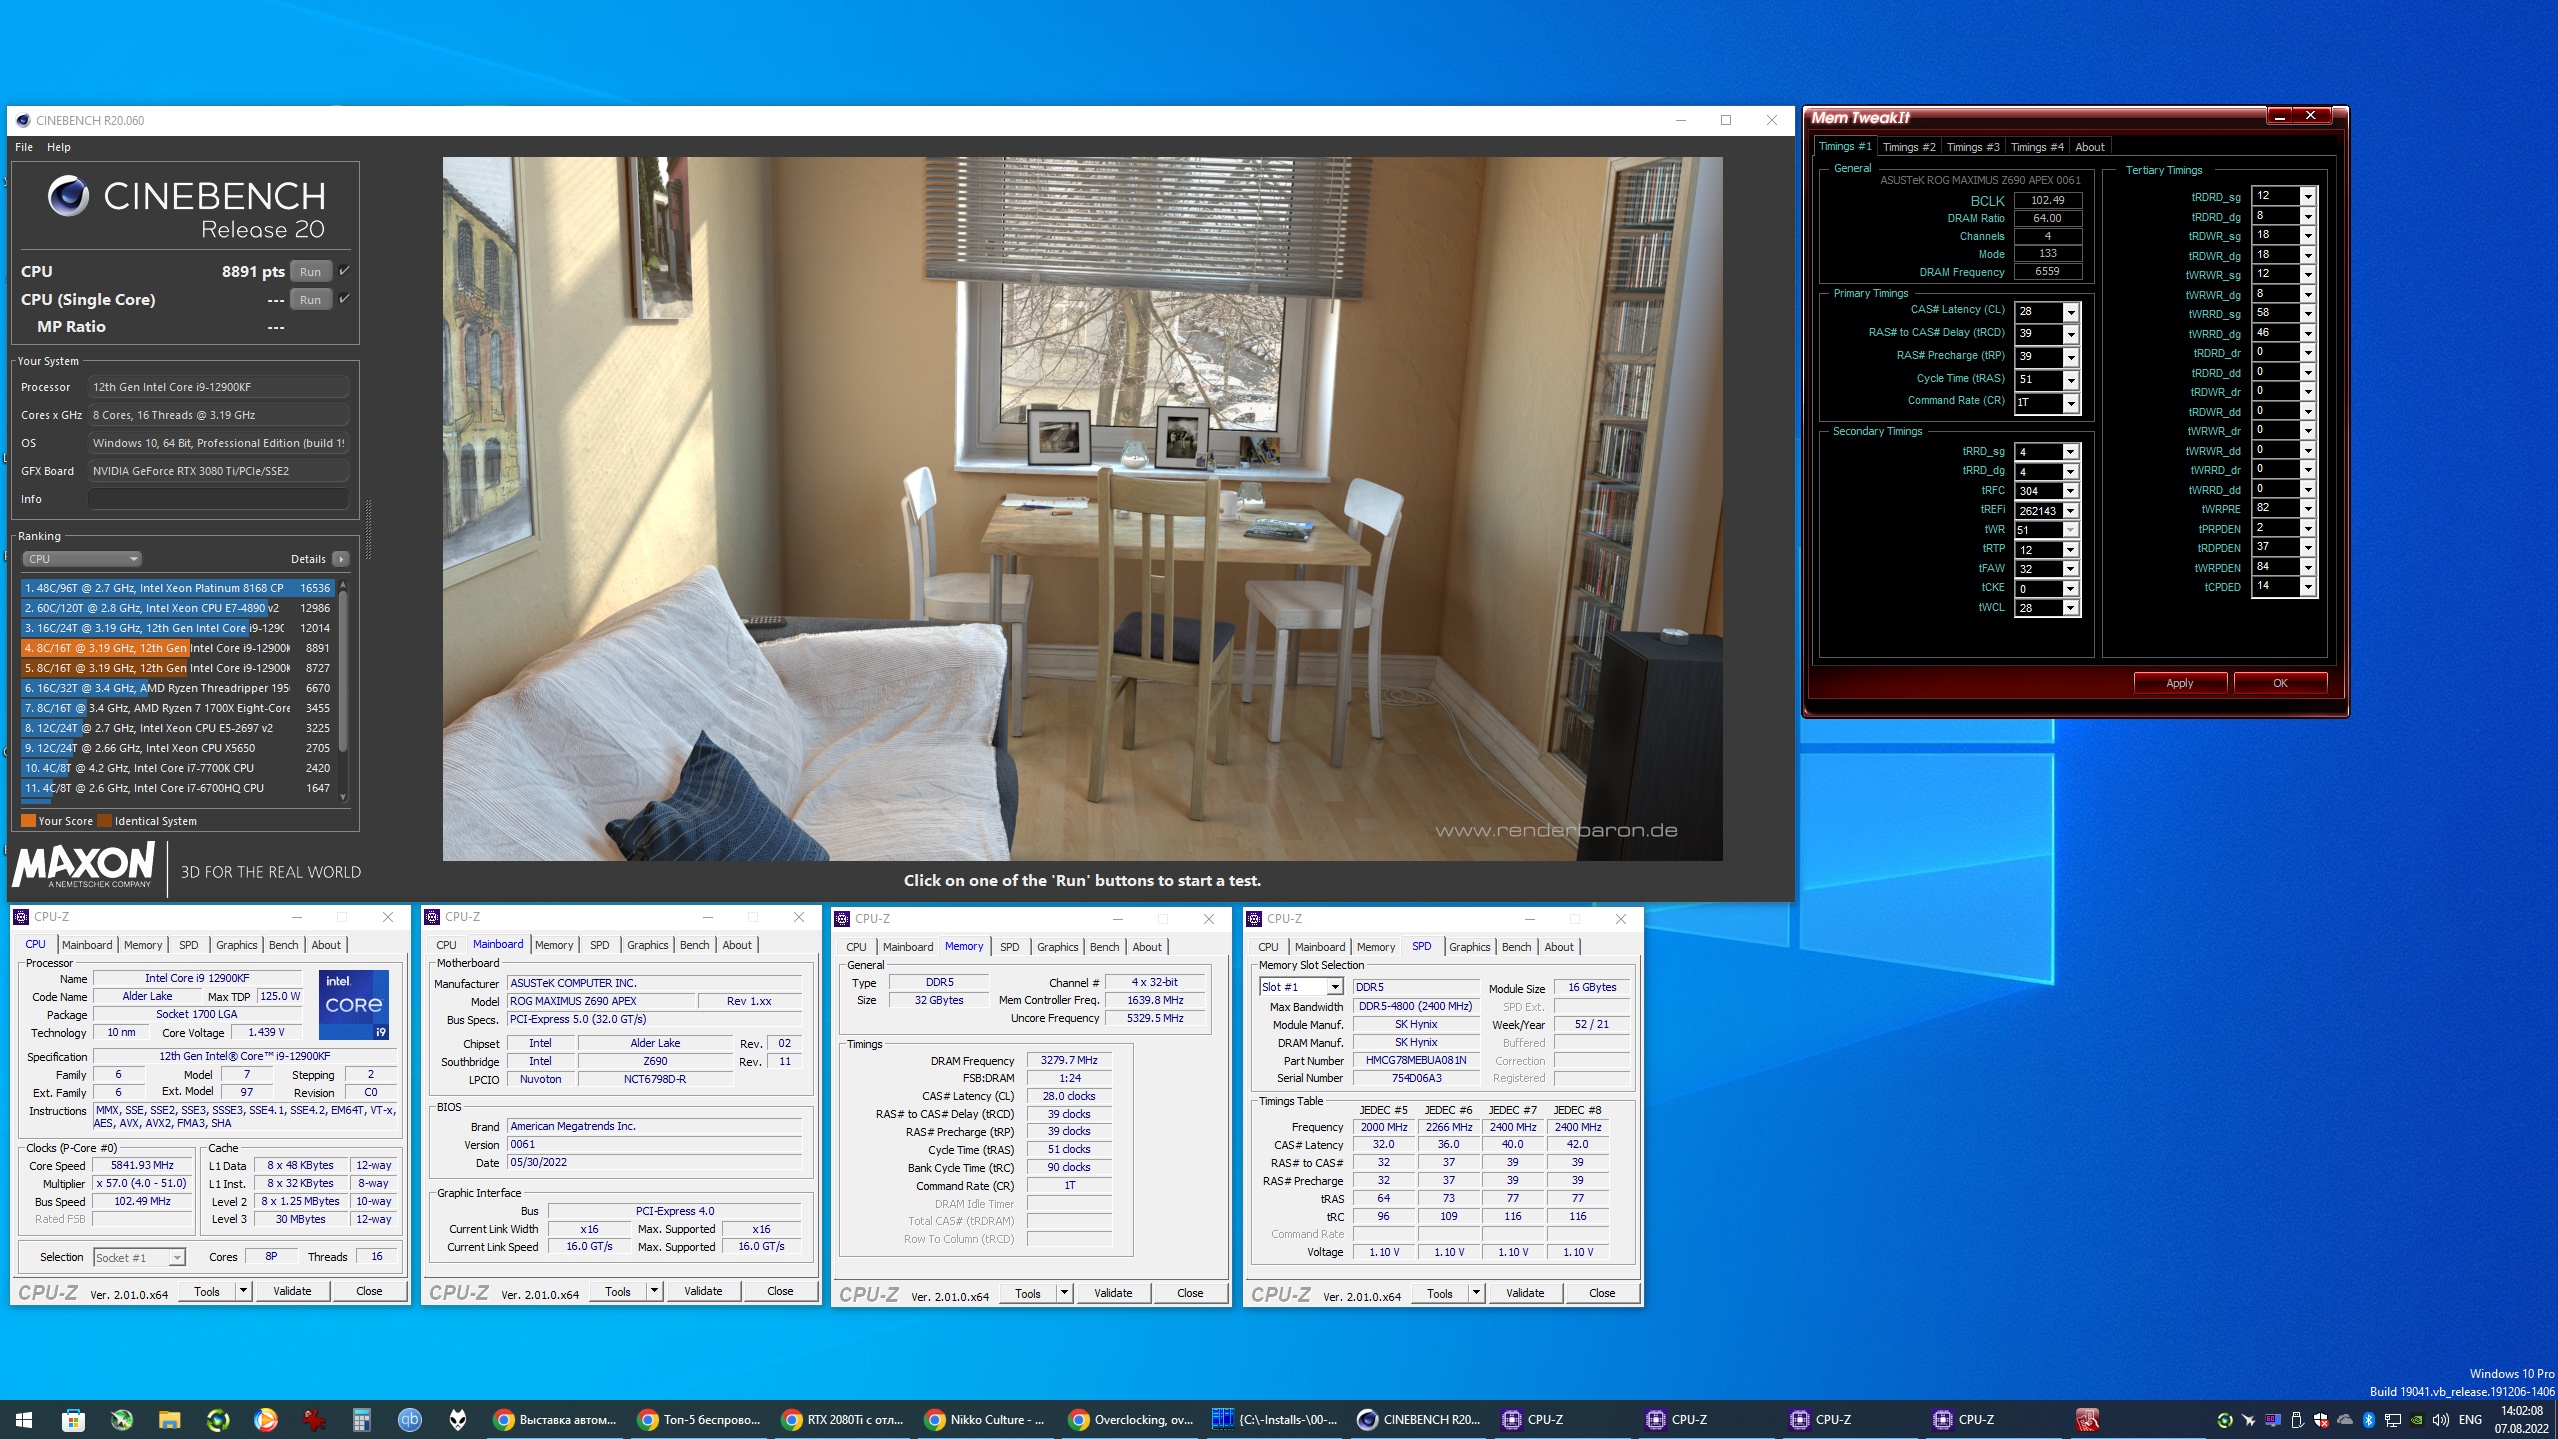Viewport: 2558px width, 1439px height.
Task: Open the Mainboard tab in first CPU-Z window
Action: 87,945
